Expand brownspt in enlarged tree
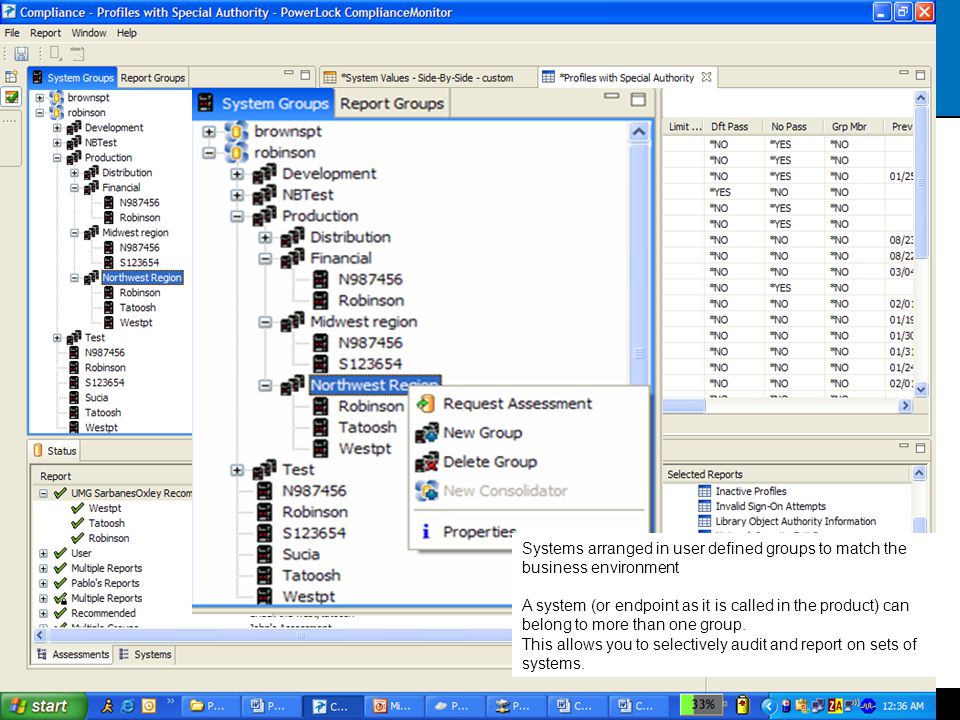This screenshot has height=720, width=960. [209, 132]
